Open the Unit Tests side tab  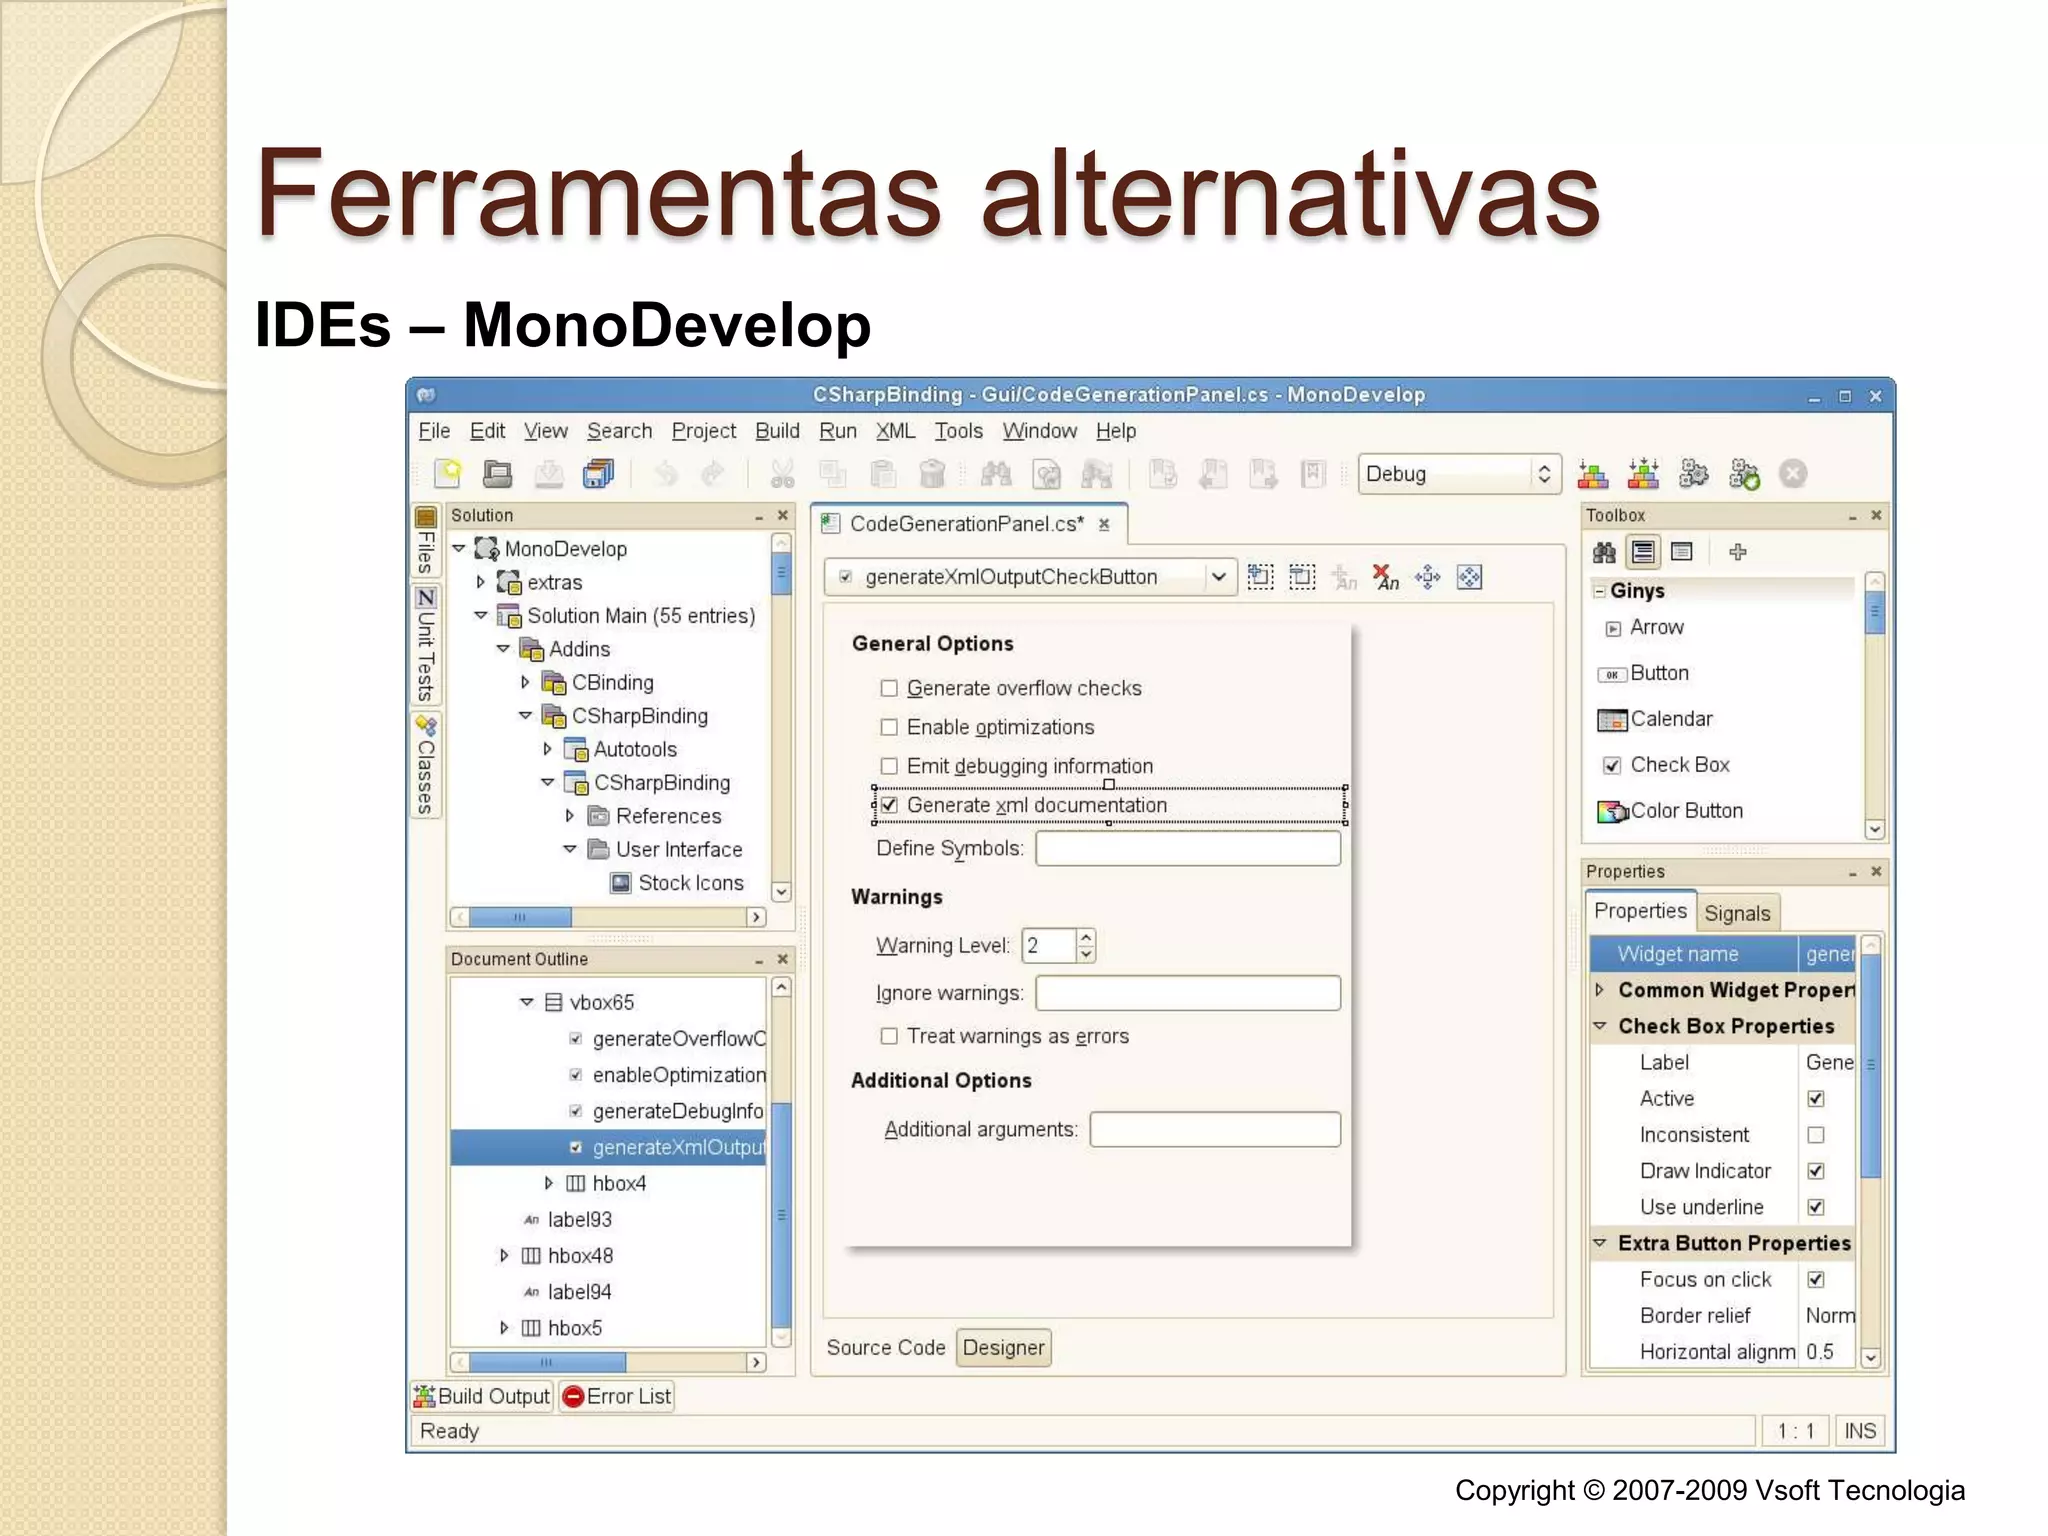point(426,645)
